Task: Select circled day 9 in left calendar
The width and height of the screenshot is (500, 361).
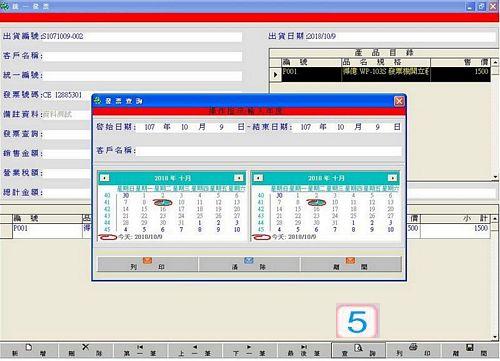Action: (x=163, y=202)
